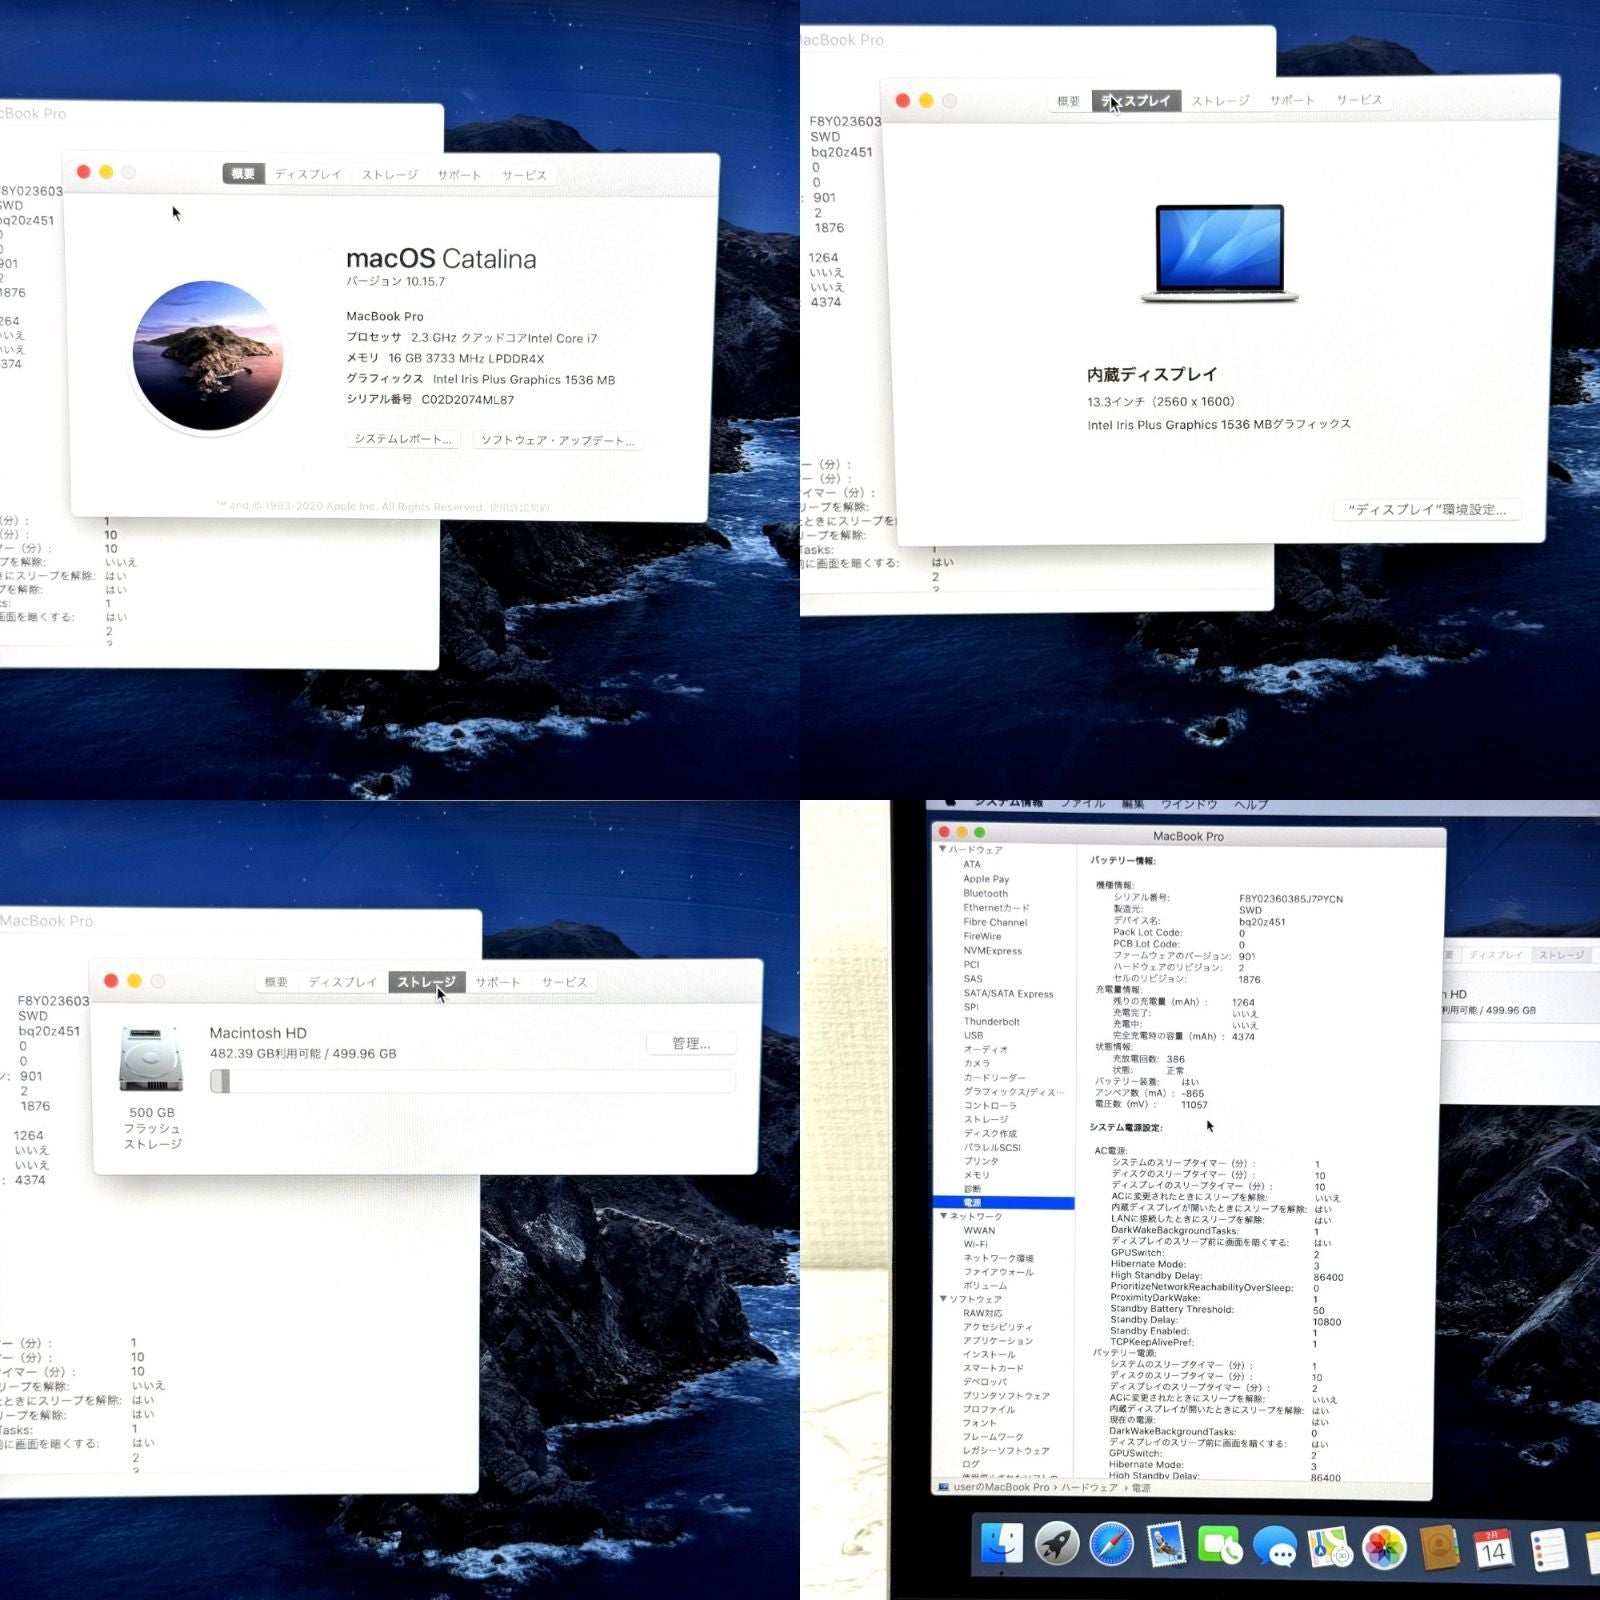
Task: Open Photos pinwheel icon in Dock
Action: (x=1385, y=1548)
